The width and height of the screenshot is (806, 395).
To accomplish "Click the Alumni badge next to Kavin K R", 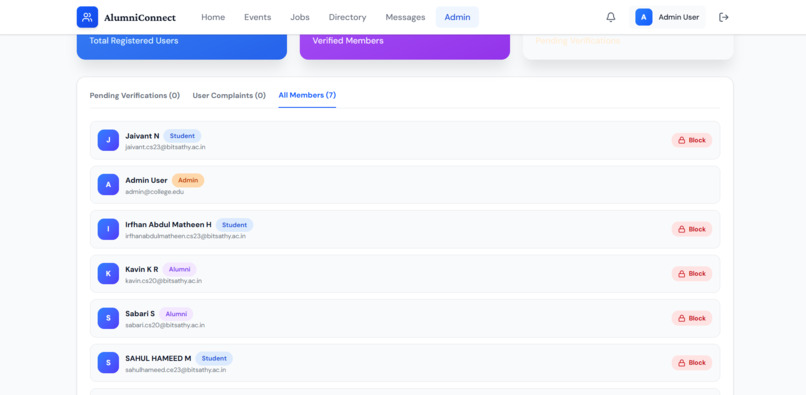I will [x=179, y=270].
